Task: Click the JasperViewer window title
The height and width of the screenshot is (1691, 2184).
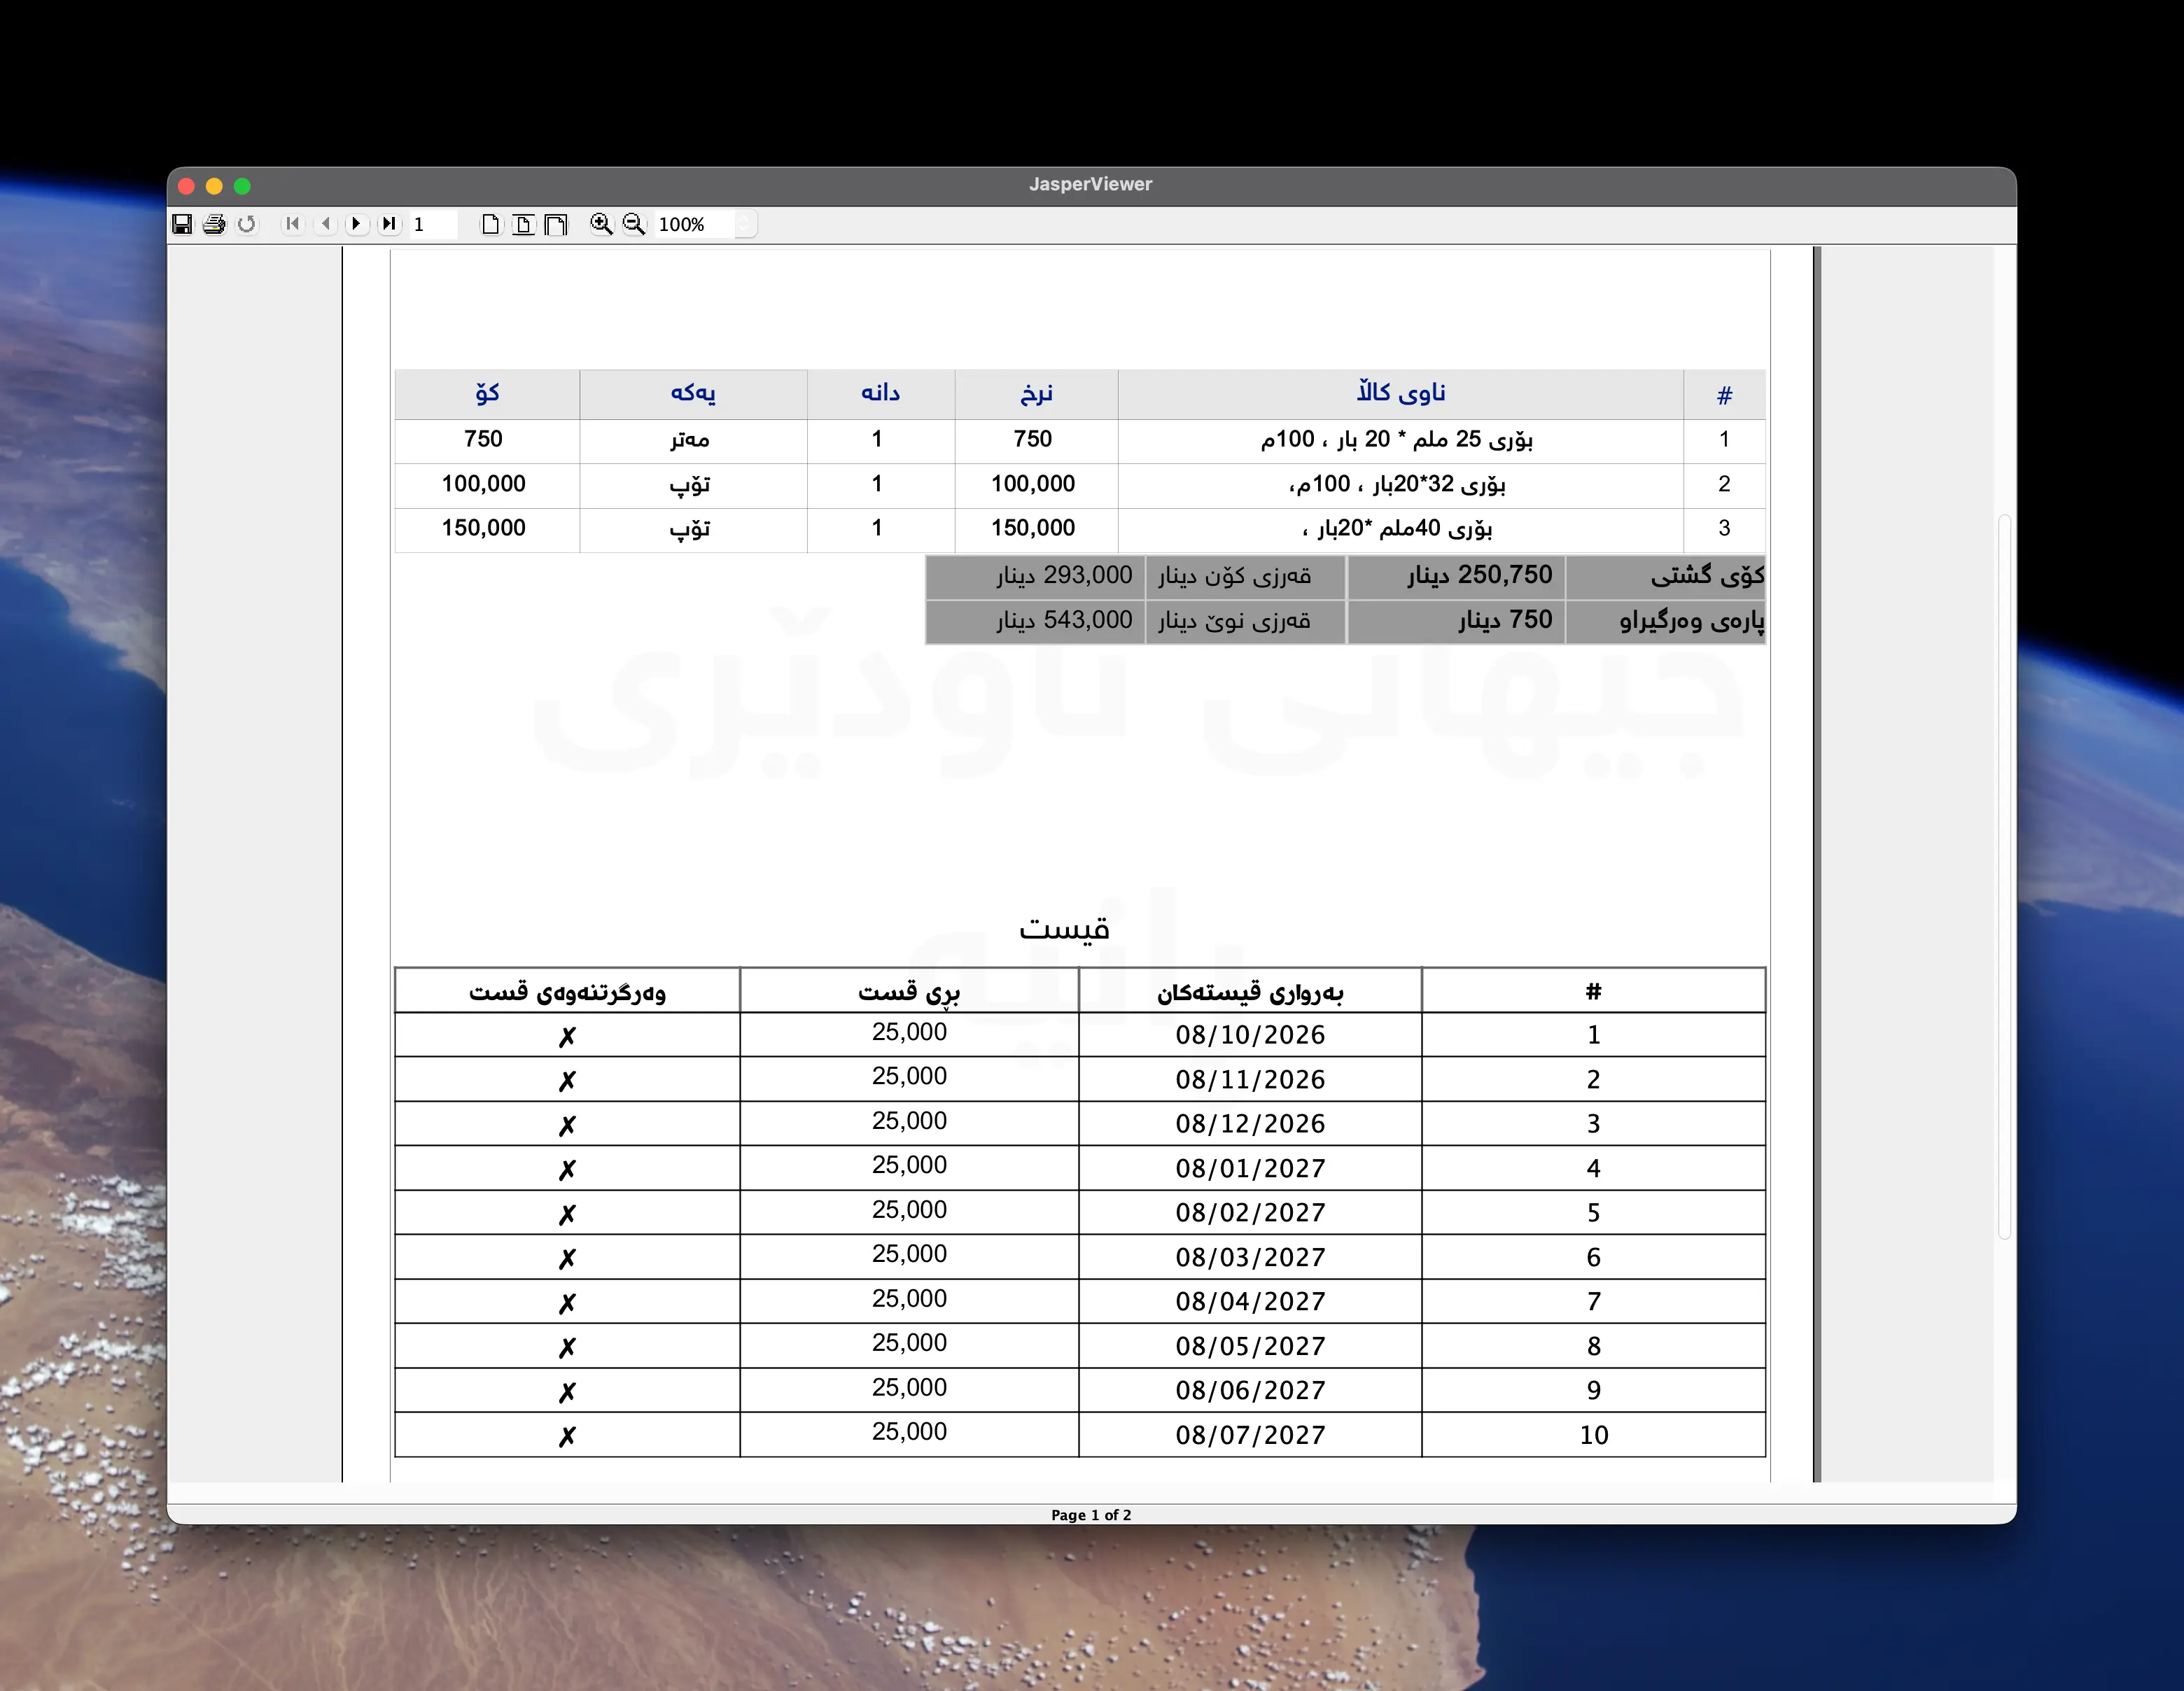Action: click(x=1091, y=184)
